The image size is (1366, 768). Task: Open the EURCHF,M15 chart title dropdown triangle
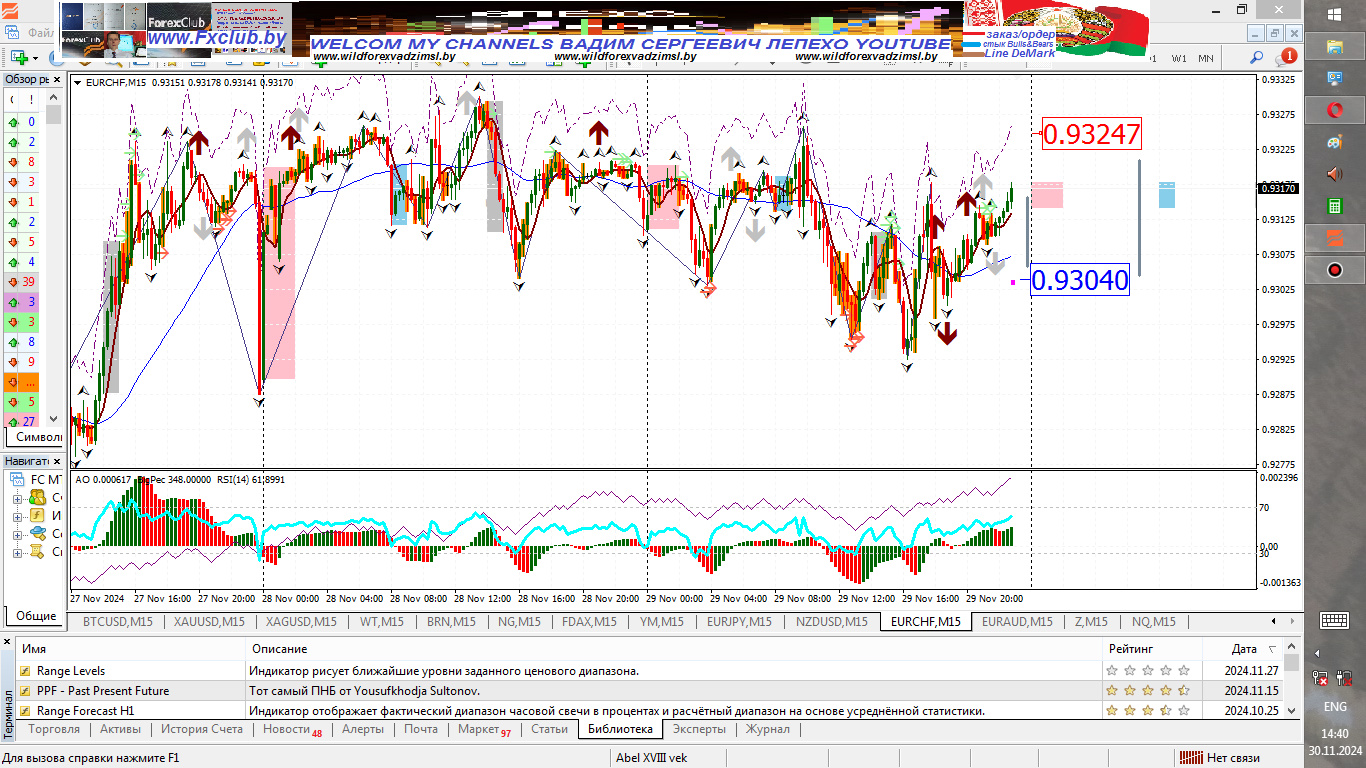[x=78, y=83]
